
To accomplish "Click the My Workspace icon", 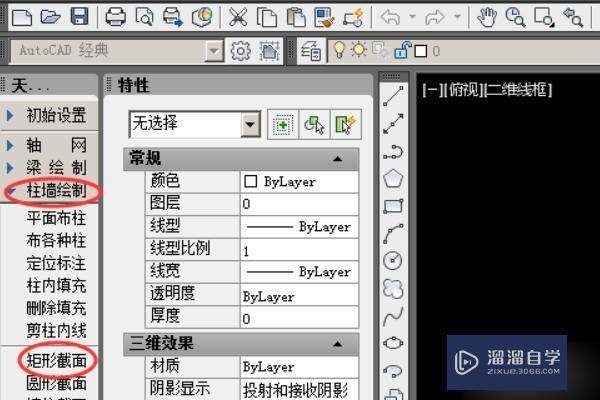I will point(270,51).
